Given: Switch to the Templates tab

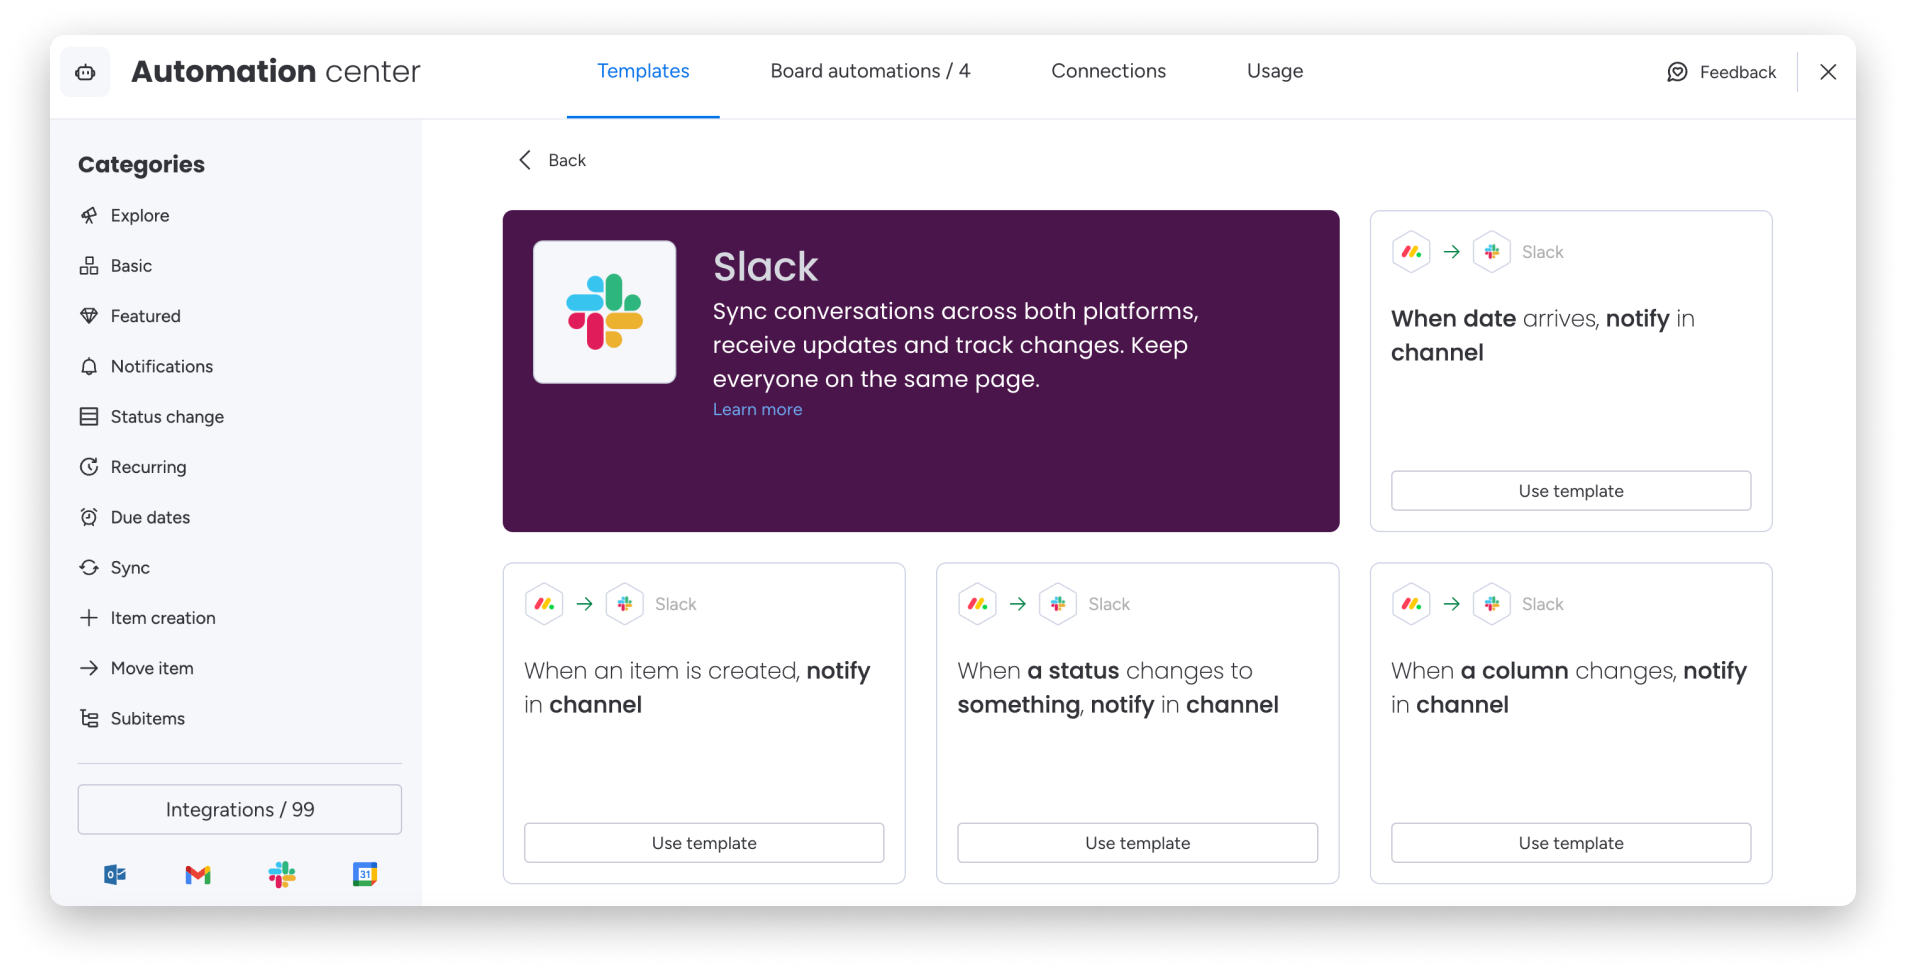Looking at the screenshot, I should (643, 71).
